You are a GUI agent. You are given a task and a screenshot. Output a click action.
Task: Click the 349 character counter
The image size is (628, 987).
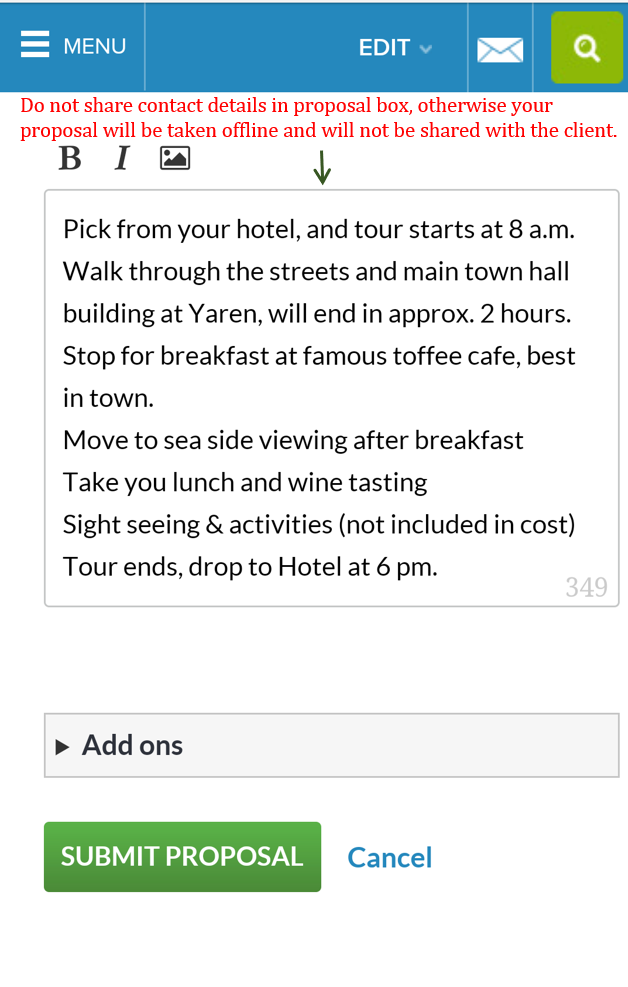[x=586, y=587]
